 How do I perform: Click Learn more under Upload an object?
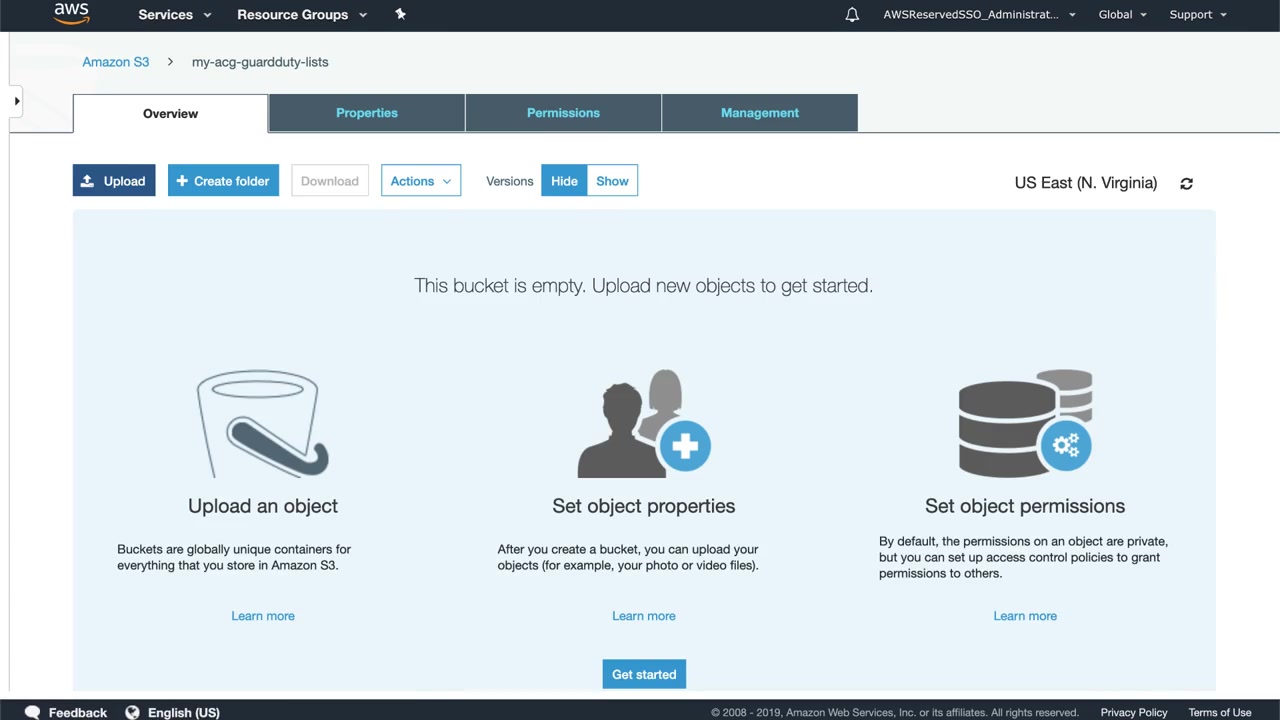pos(263,616)
